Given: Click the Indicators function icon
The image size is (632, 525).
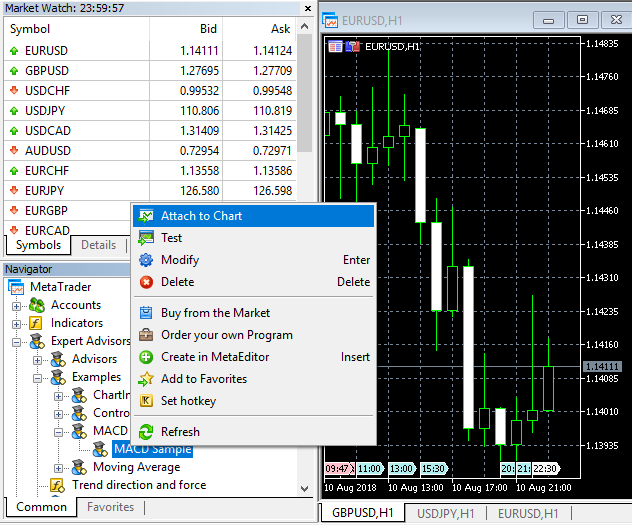Looking at the screenshot, I should click(36, 323).
